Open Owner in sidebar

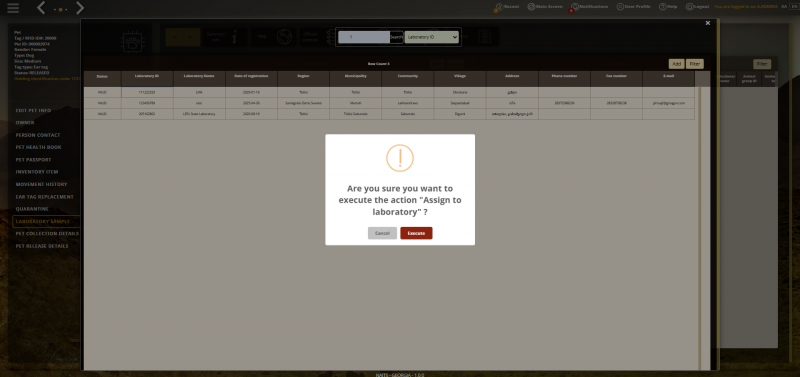click(25, 123)
